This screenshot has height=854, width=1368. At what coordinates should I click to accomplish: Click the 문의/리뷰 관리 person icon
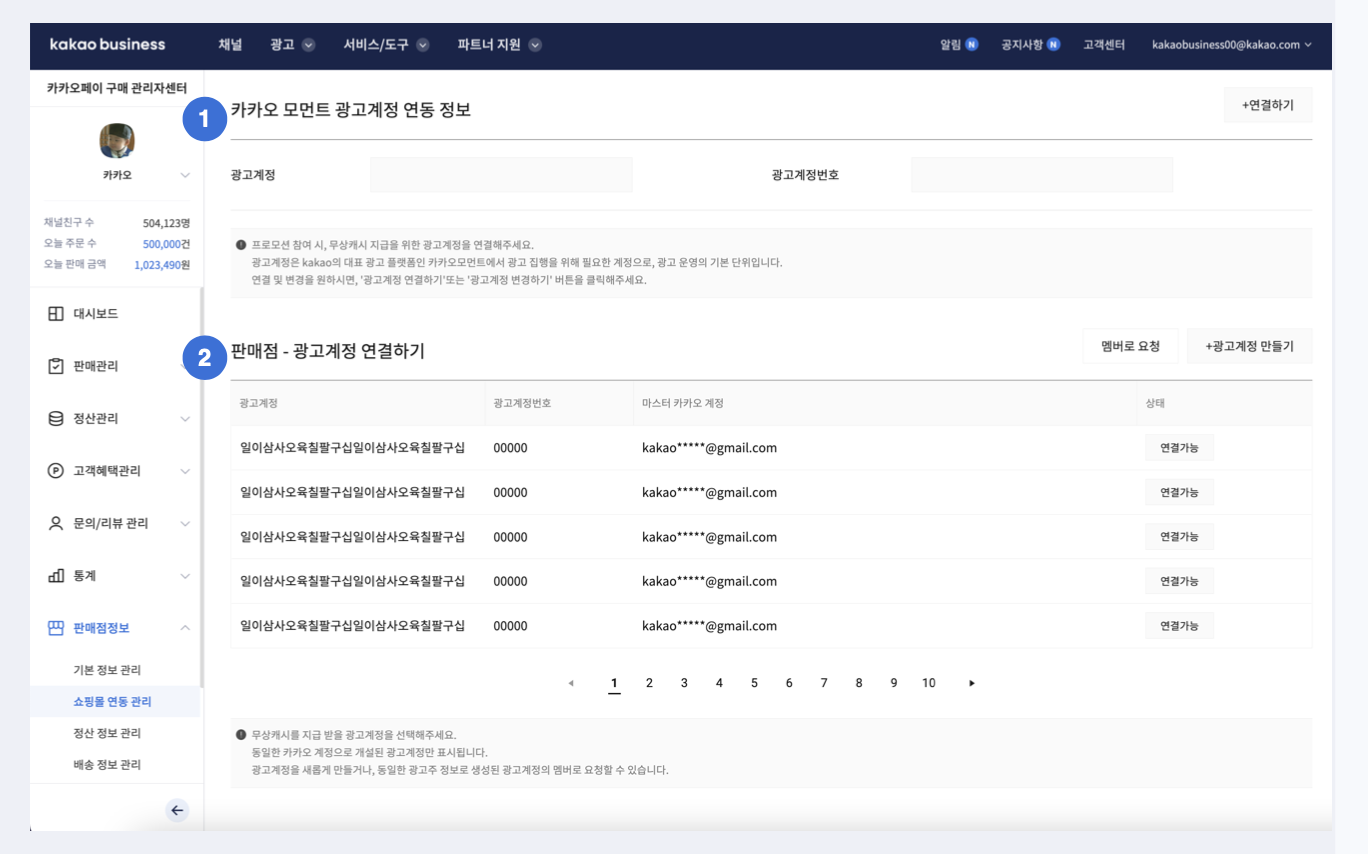(x=56, y=523)
